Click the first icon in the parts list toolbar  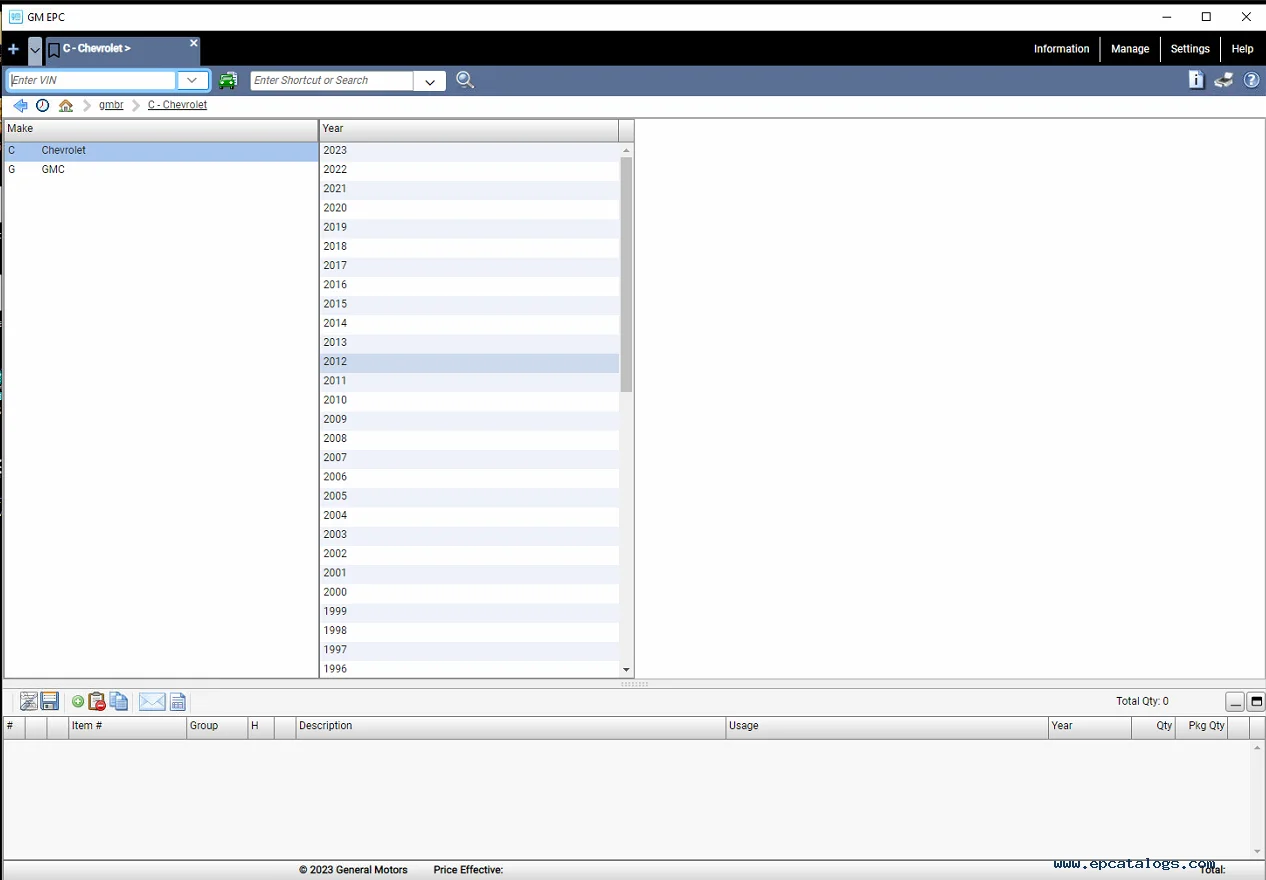(x=29, y=702)
